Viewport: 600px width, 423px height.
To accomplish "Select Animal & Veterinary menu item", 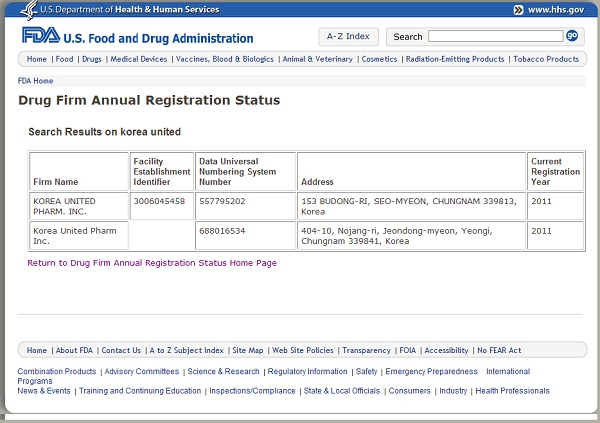I will coord(318,59).
